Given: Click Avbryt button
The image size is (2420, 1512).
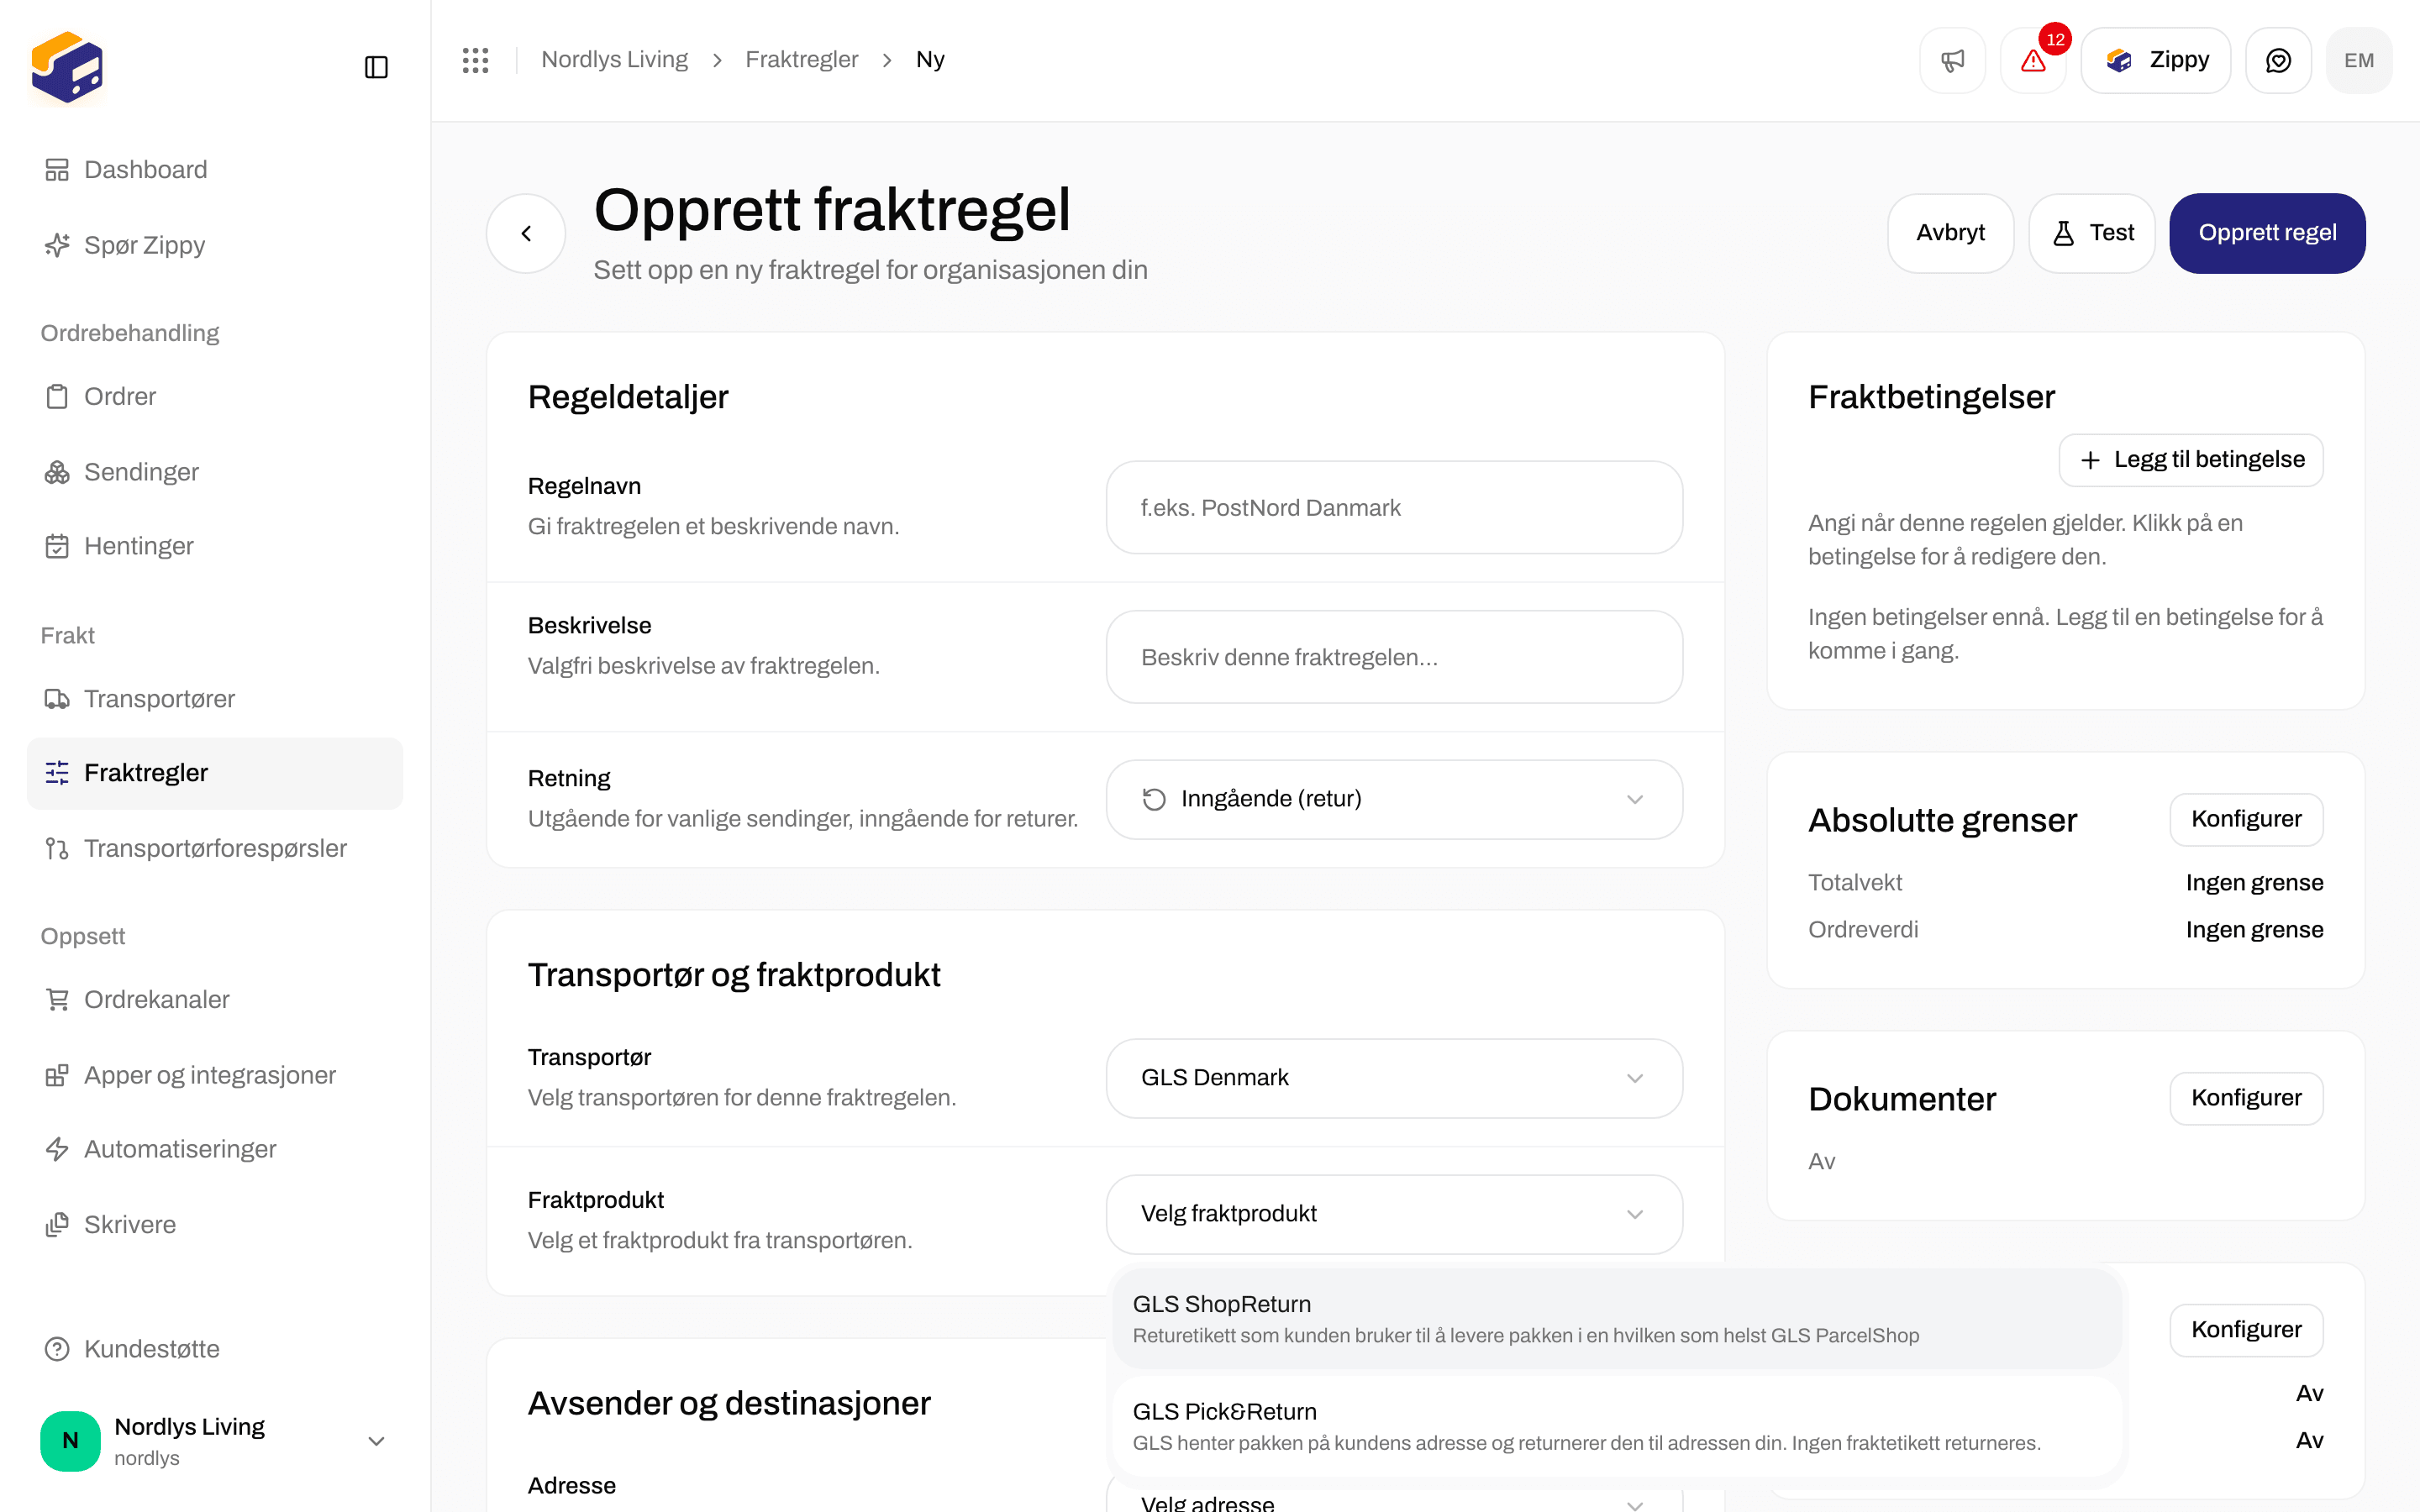Looking at the screenshot, I should 1950,233.
